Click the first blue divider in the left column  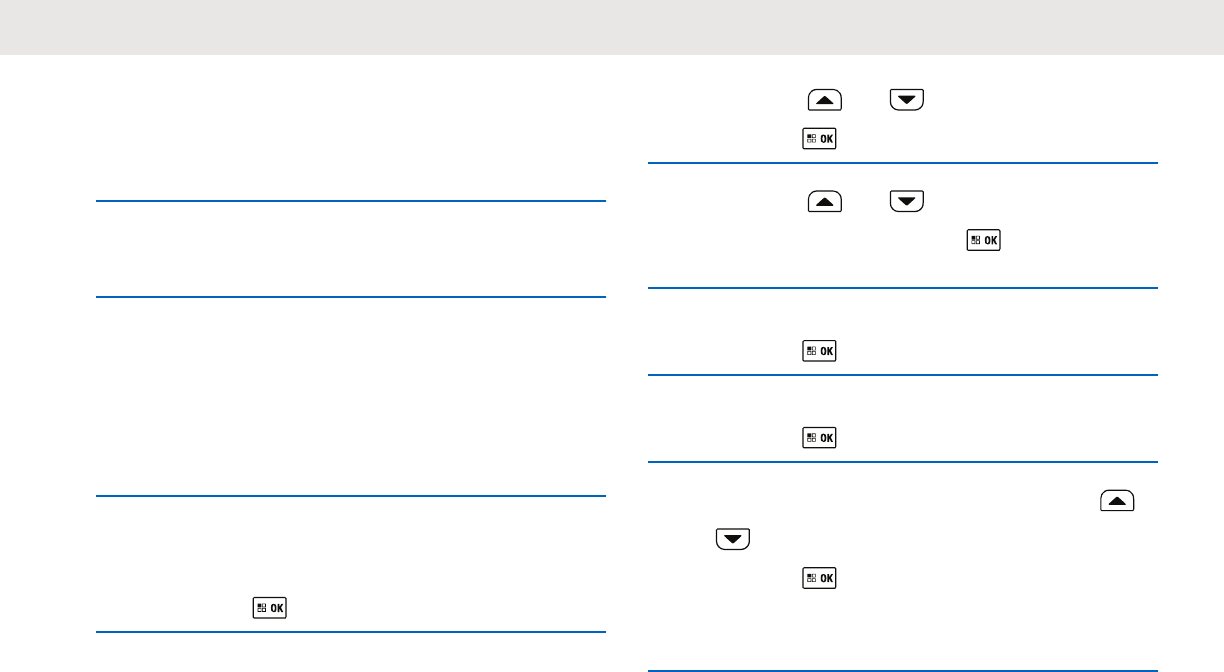351,202
